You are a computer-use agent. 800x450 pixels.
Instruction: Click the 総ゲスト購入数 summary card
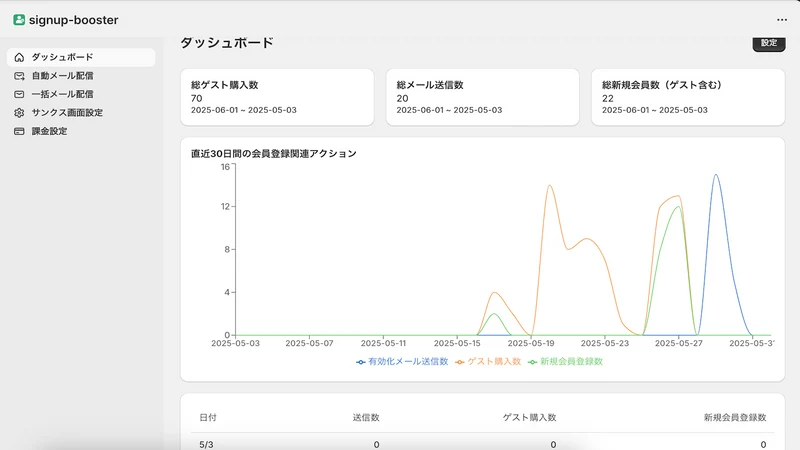click(277, 97)
